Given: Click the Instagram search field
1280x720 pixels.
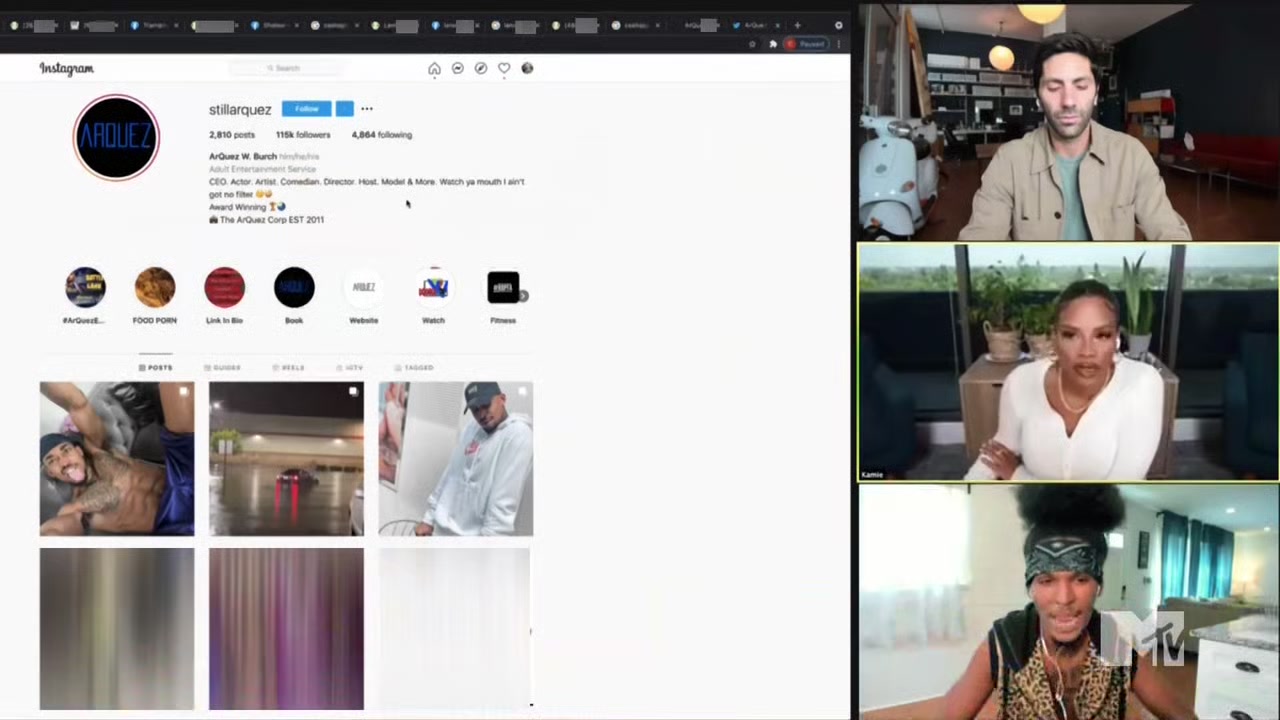Looking at the screenshot, I should click(x=287, y=68).
